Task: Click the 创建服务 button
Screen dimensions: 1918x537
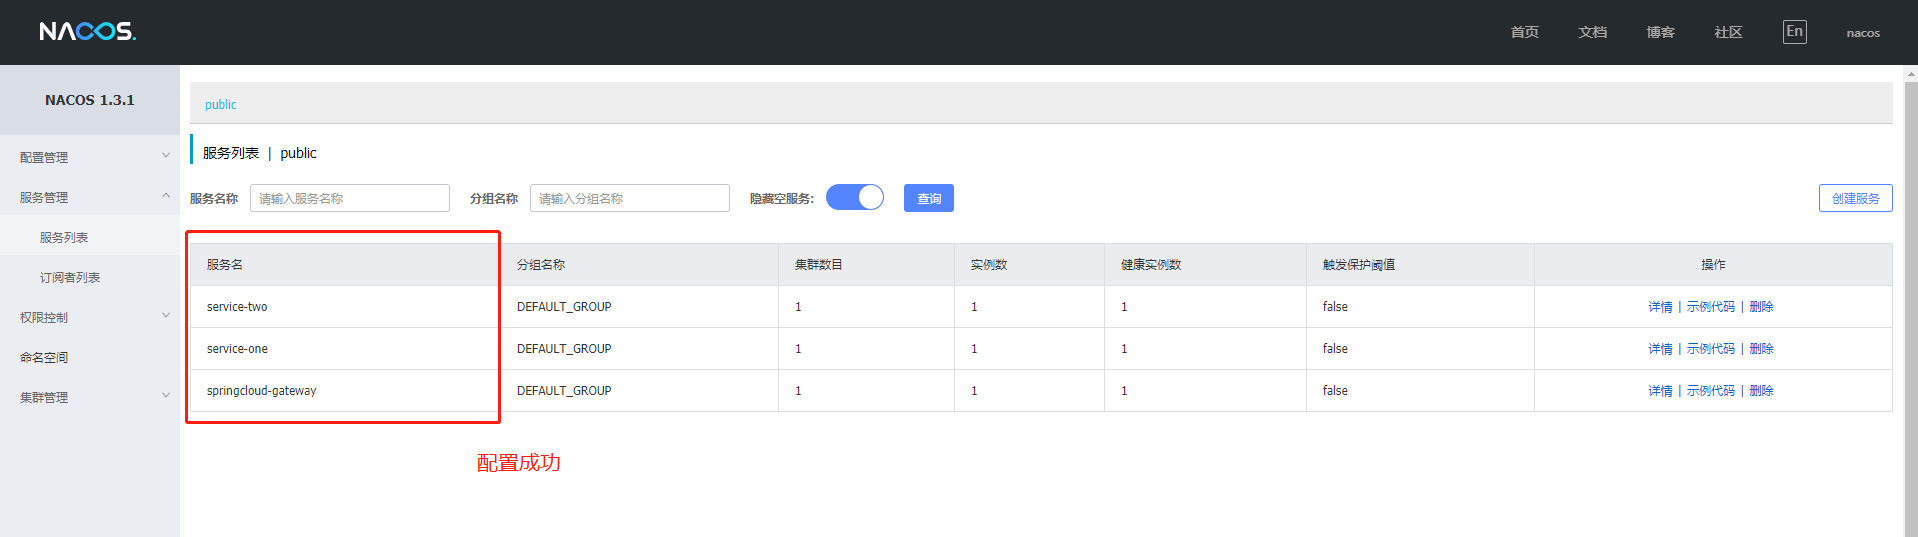Action: pyautogui.click(x=1856, y=198)
